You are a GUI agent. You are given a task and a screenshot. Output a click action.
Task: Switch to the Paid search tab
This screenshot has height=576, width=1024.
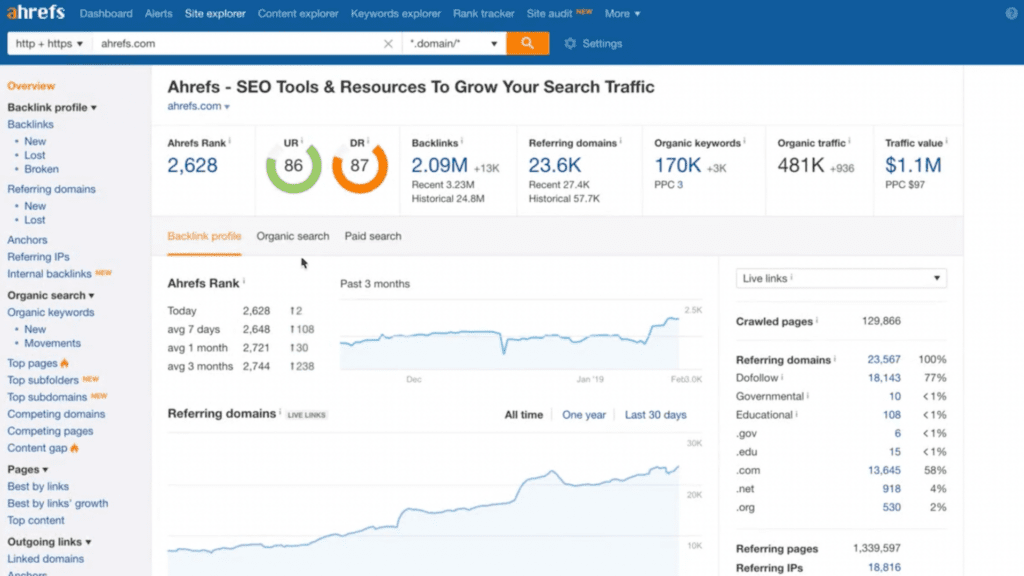pyautogui.click(x=372, y=236)
